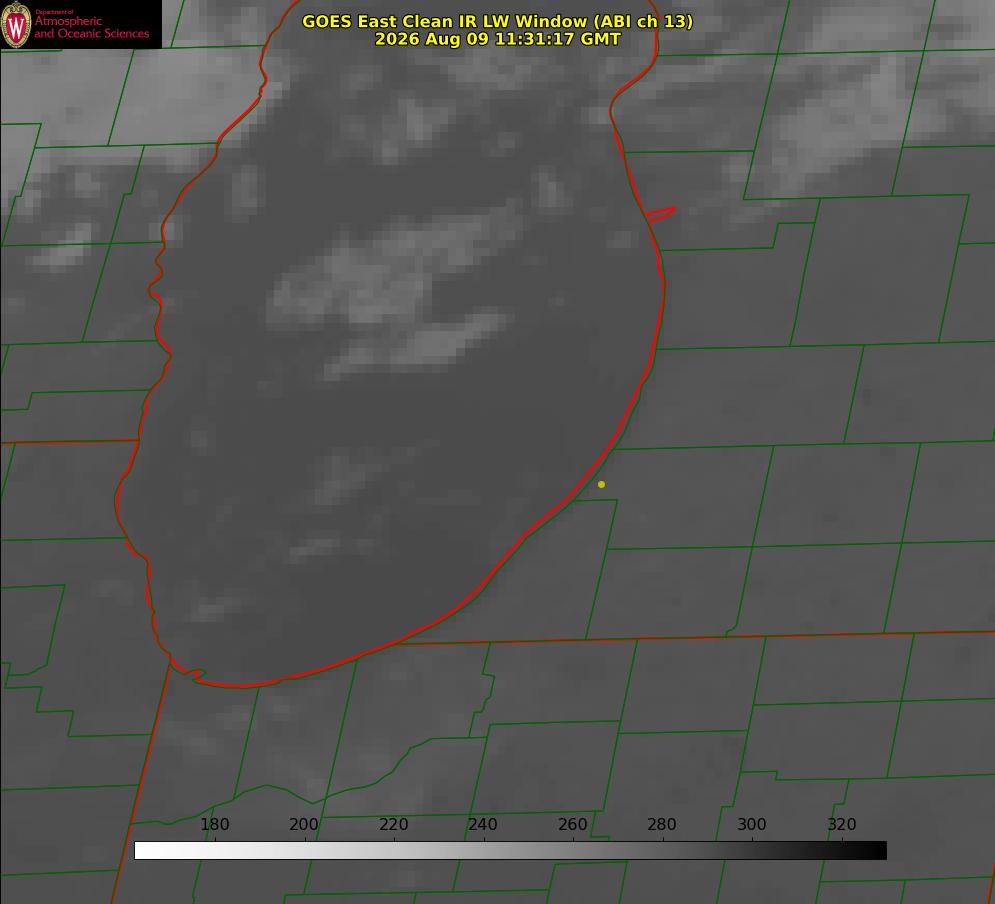Click the Atmospheric and Oceanic Sciences text
Viewport: 995px width, 904px height.
[91, 27]
